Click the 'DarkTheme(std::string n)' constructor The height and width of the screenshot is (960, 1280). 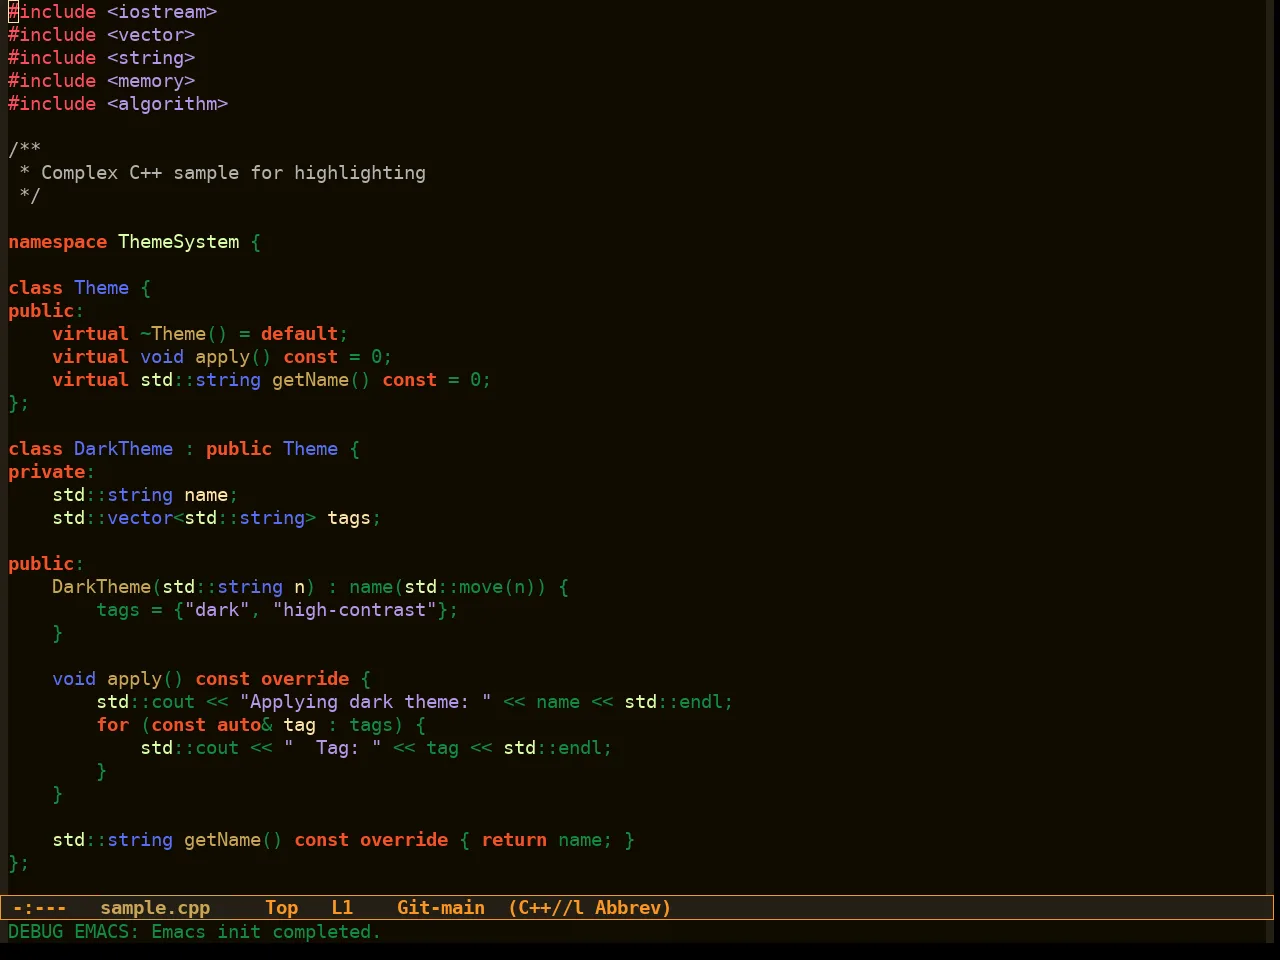click(184, 587)
